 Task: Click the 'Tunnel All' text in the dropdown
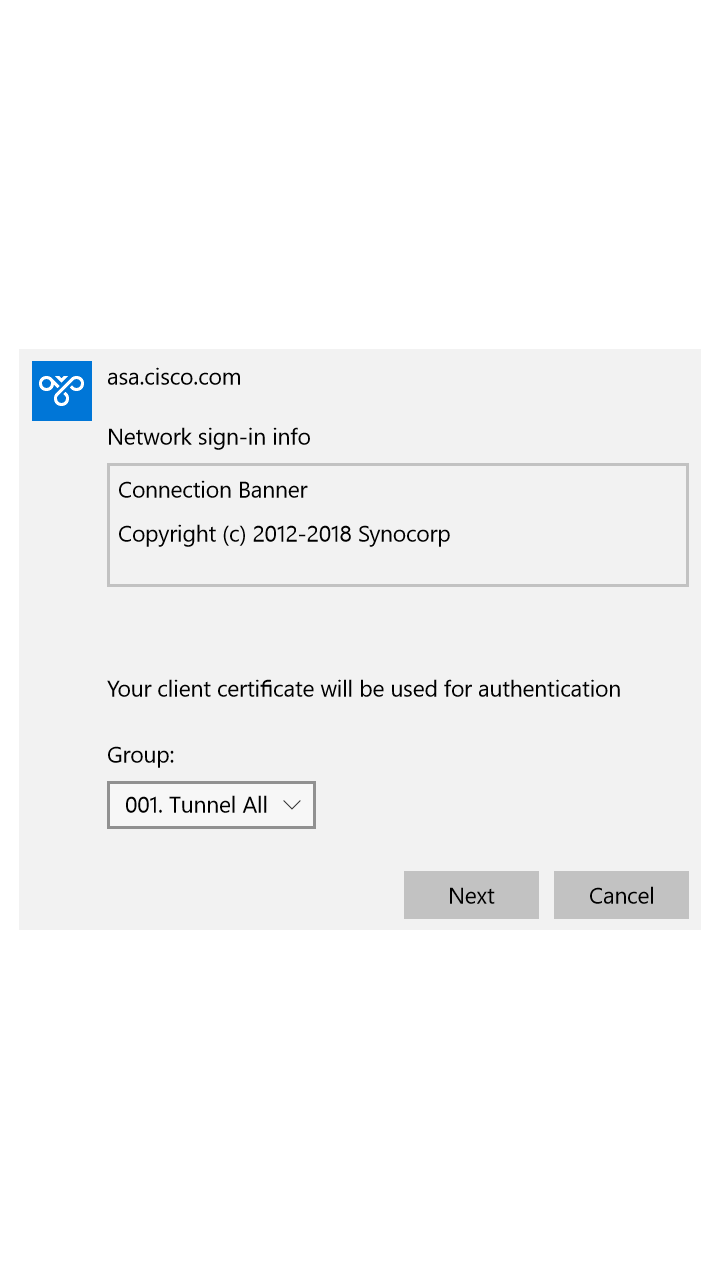click(x=219, y=805)
